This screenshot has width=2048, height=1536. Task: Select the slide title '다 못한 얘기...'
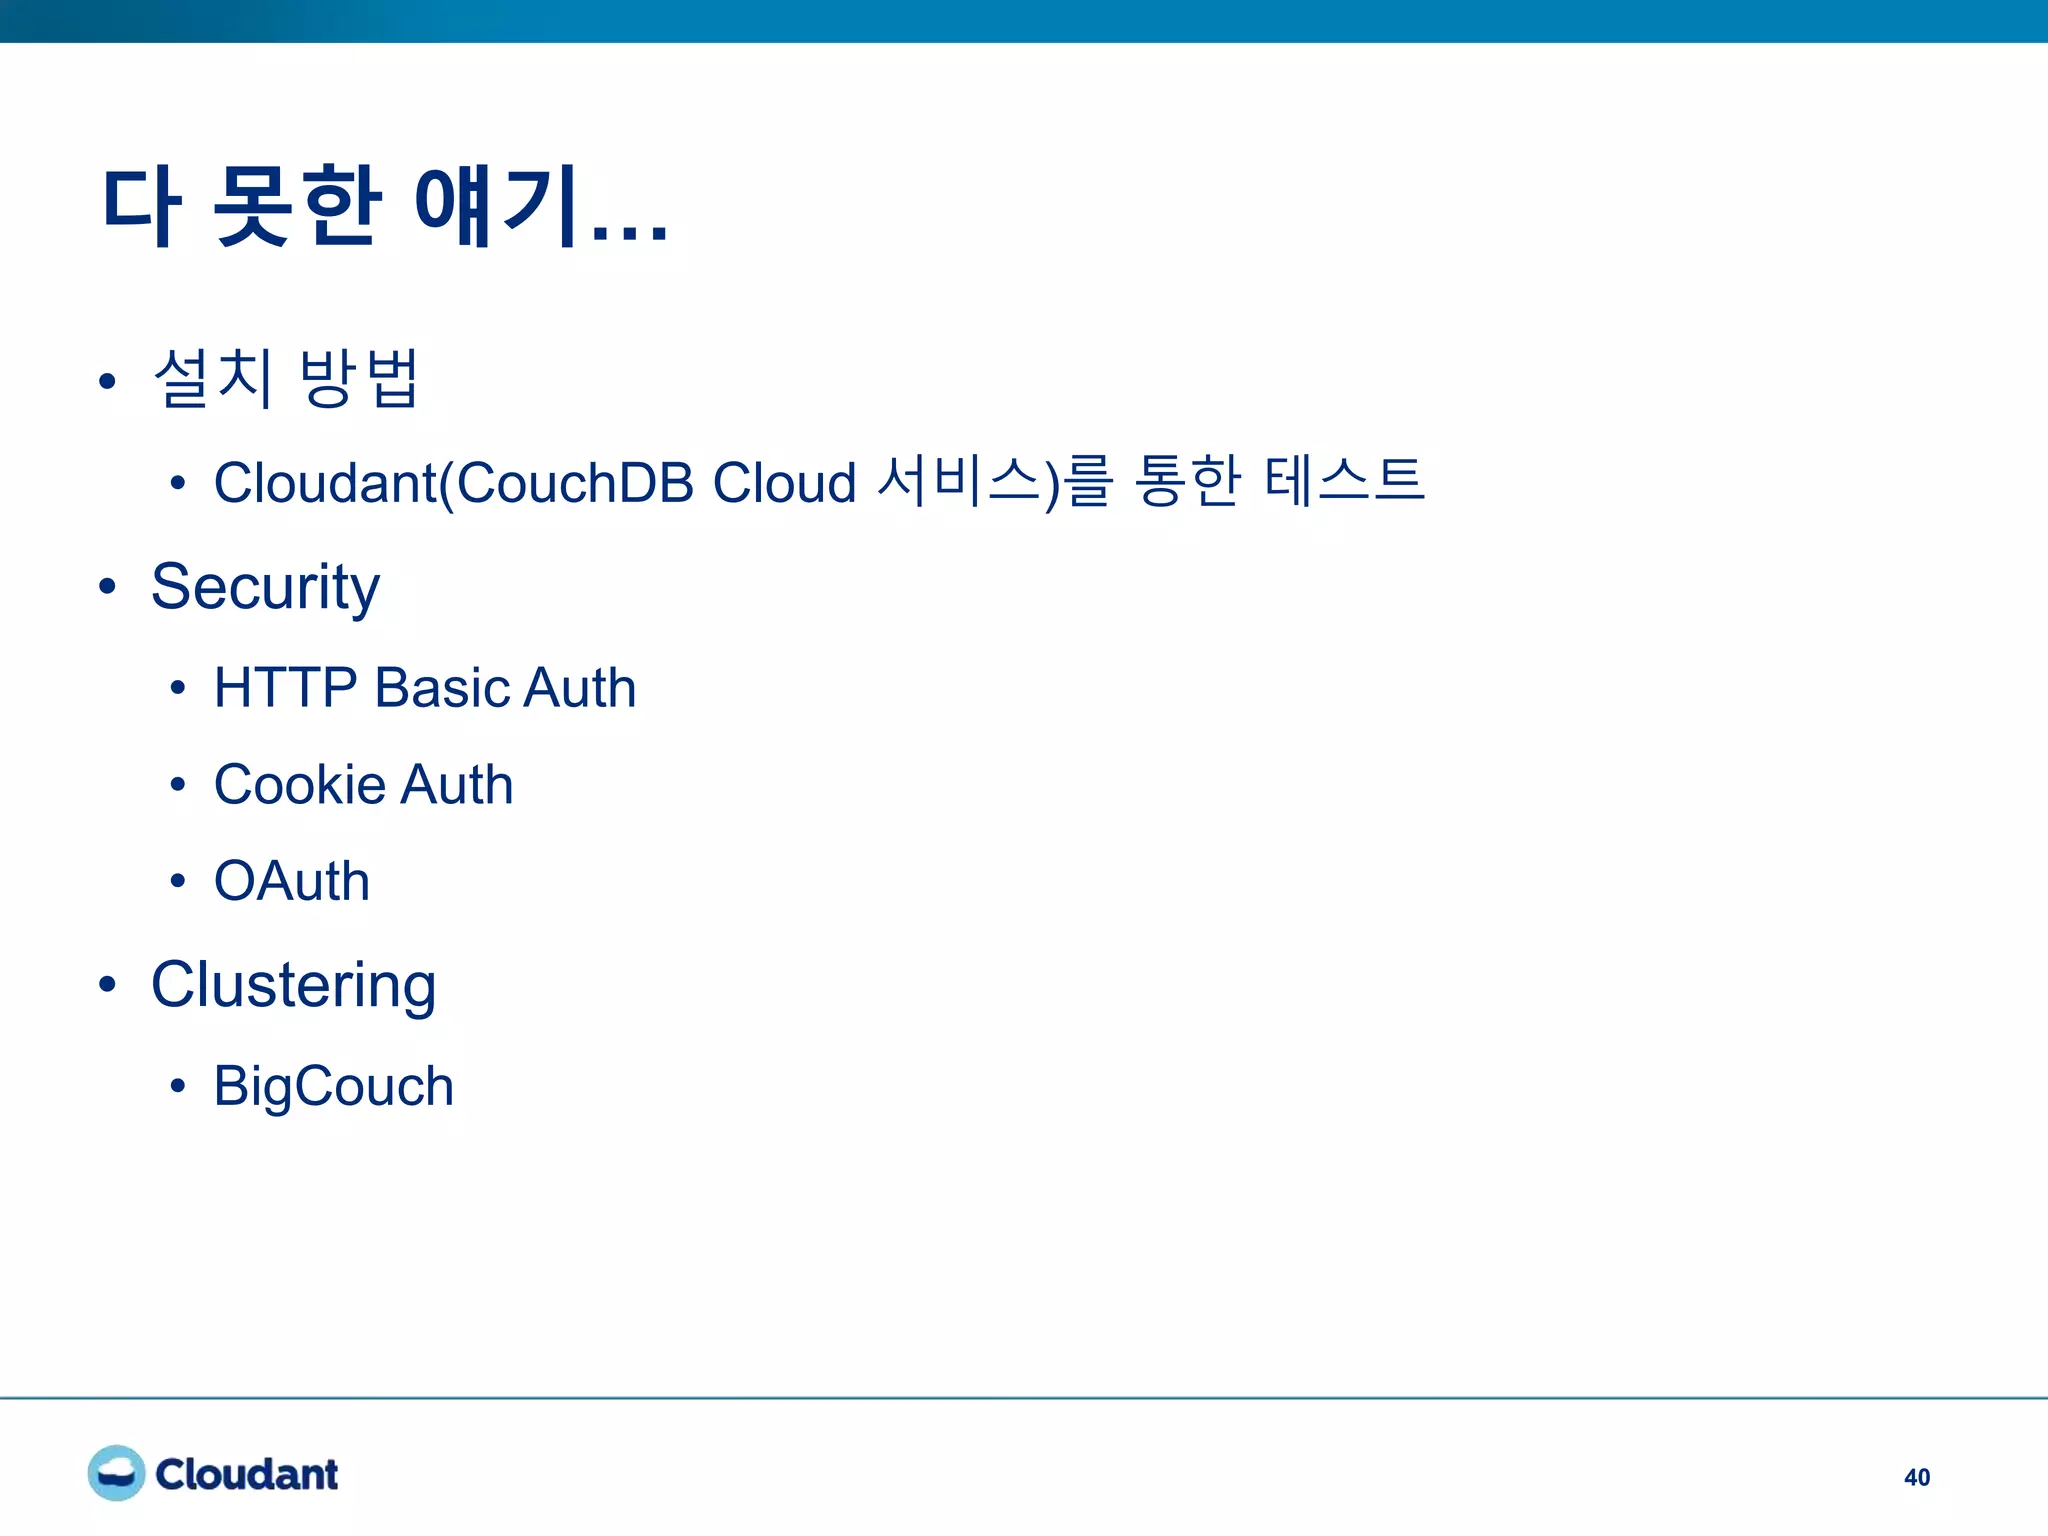385,206
